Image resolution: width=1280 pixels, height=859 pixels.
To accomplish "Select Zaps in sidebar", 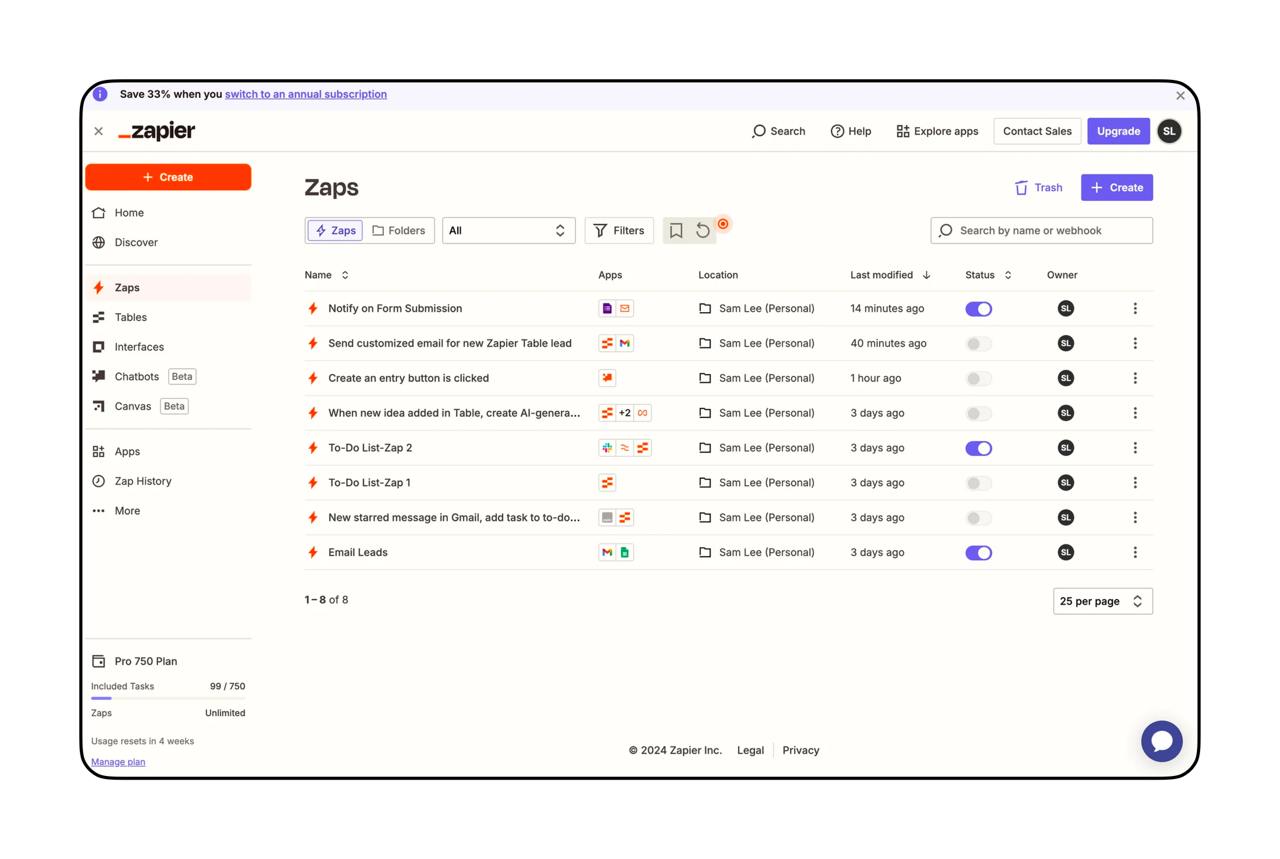I will click(168, 288).
